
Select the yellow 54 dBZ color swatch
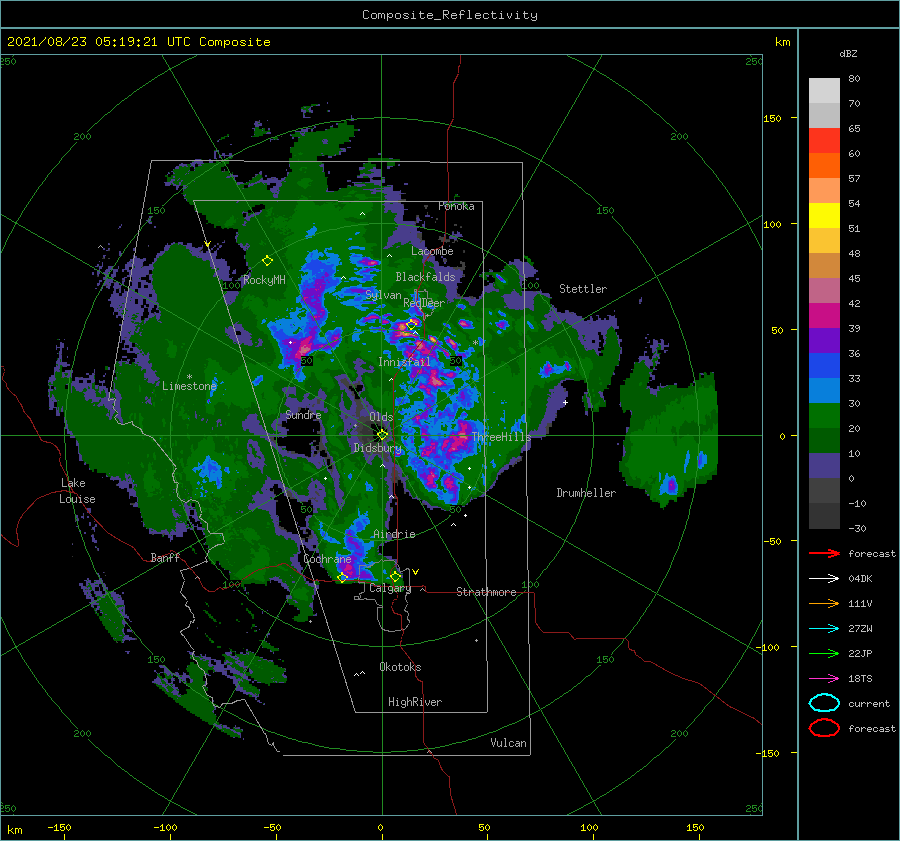point(824,216)
